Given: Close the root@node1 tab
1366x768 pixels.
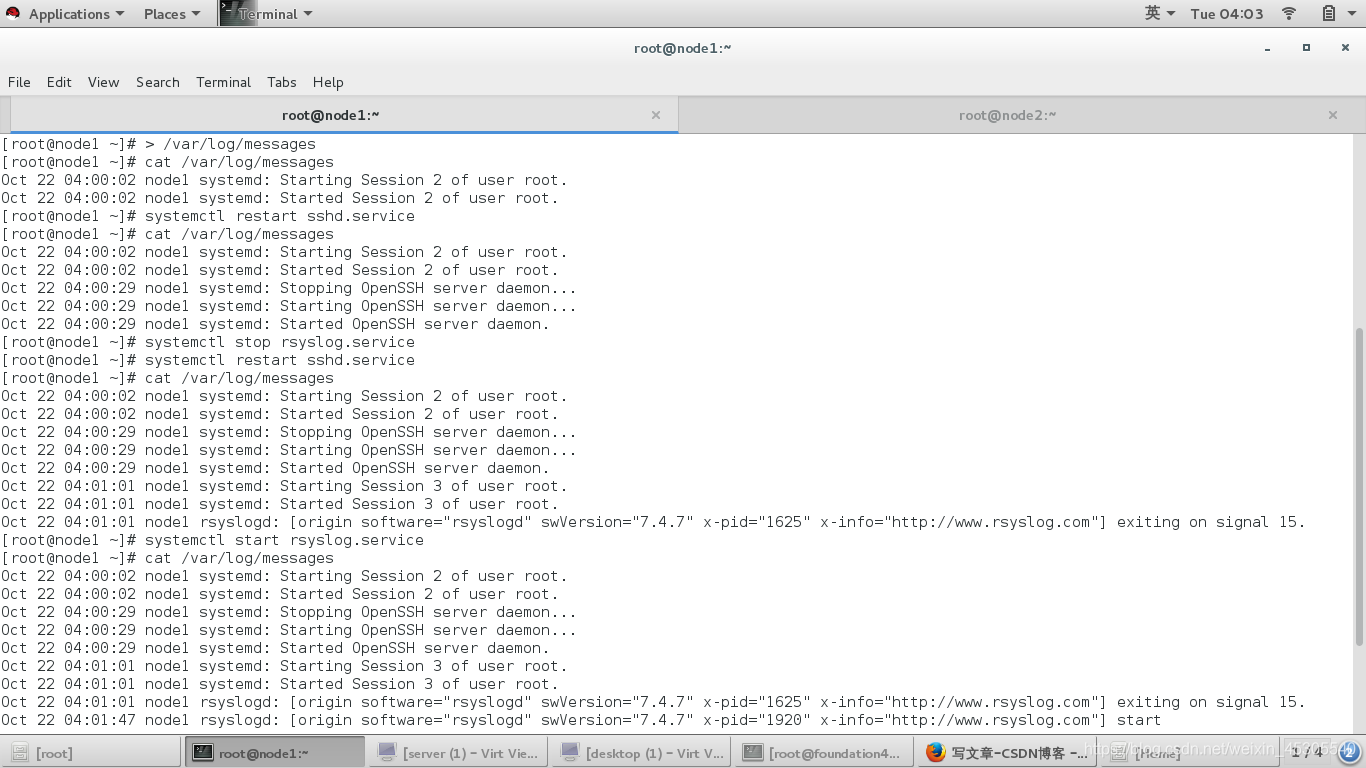Looking at the screenshot, I should [656, 115].
